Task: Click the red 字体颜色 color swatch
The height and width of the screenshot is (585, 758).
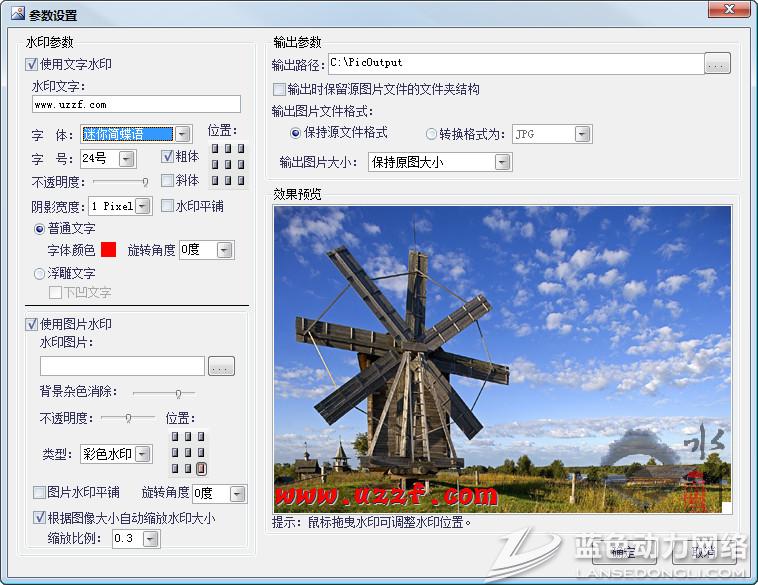Action: point(108,250)
